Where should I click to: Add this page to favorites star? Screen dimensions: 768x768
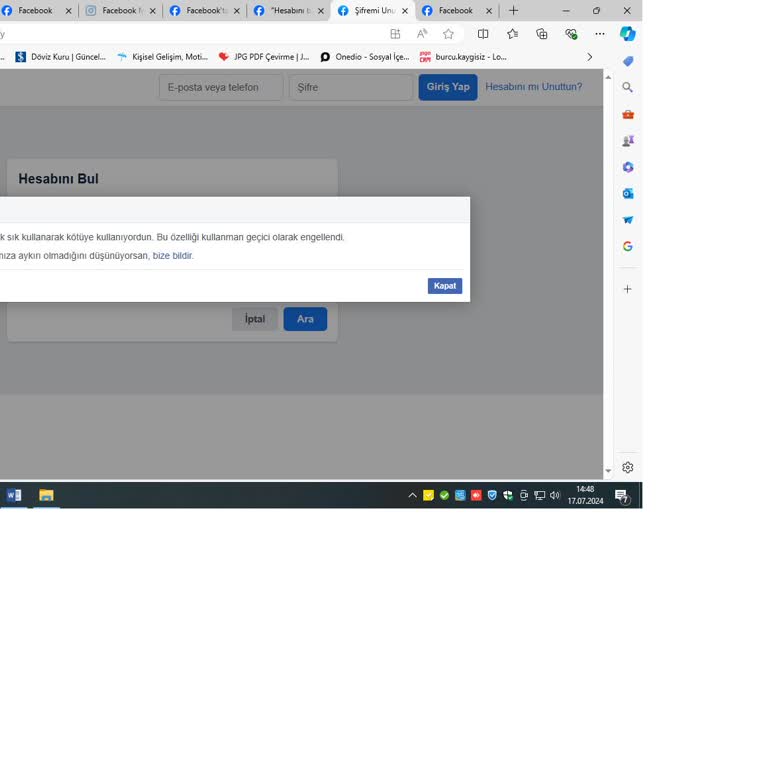(448, 34)
